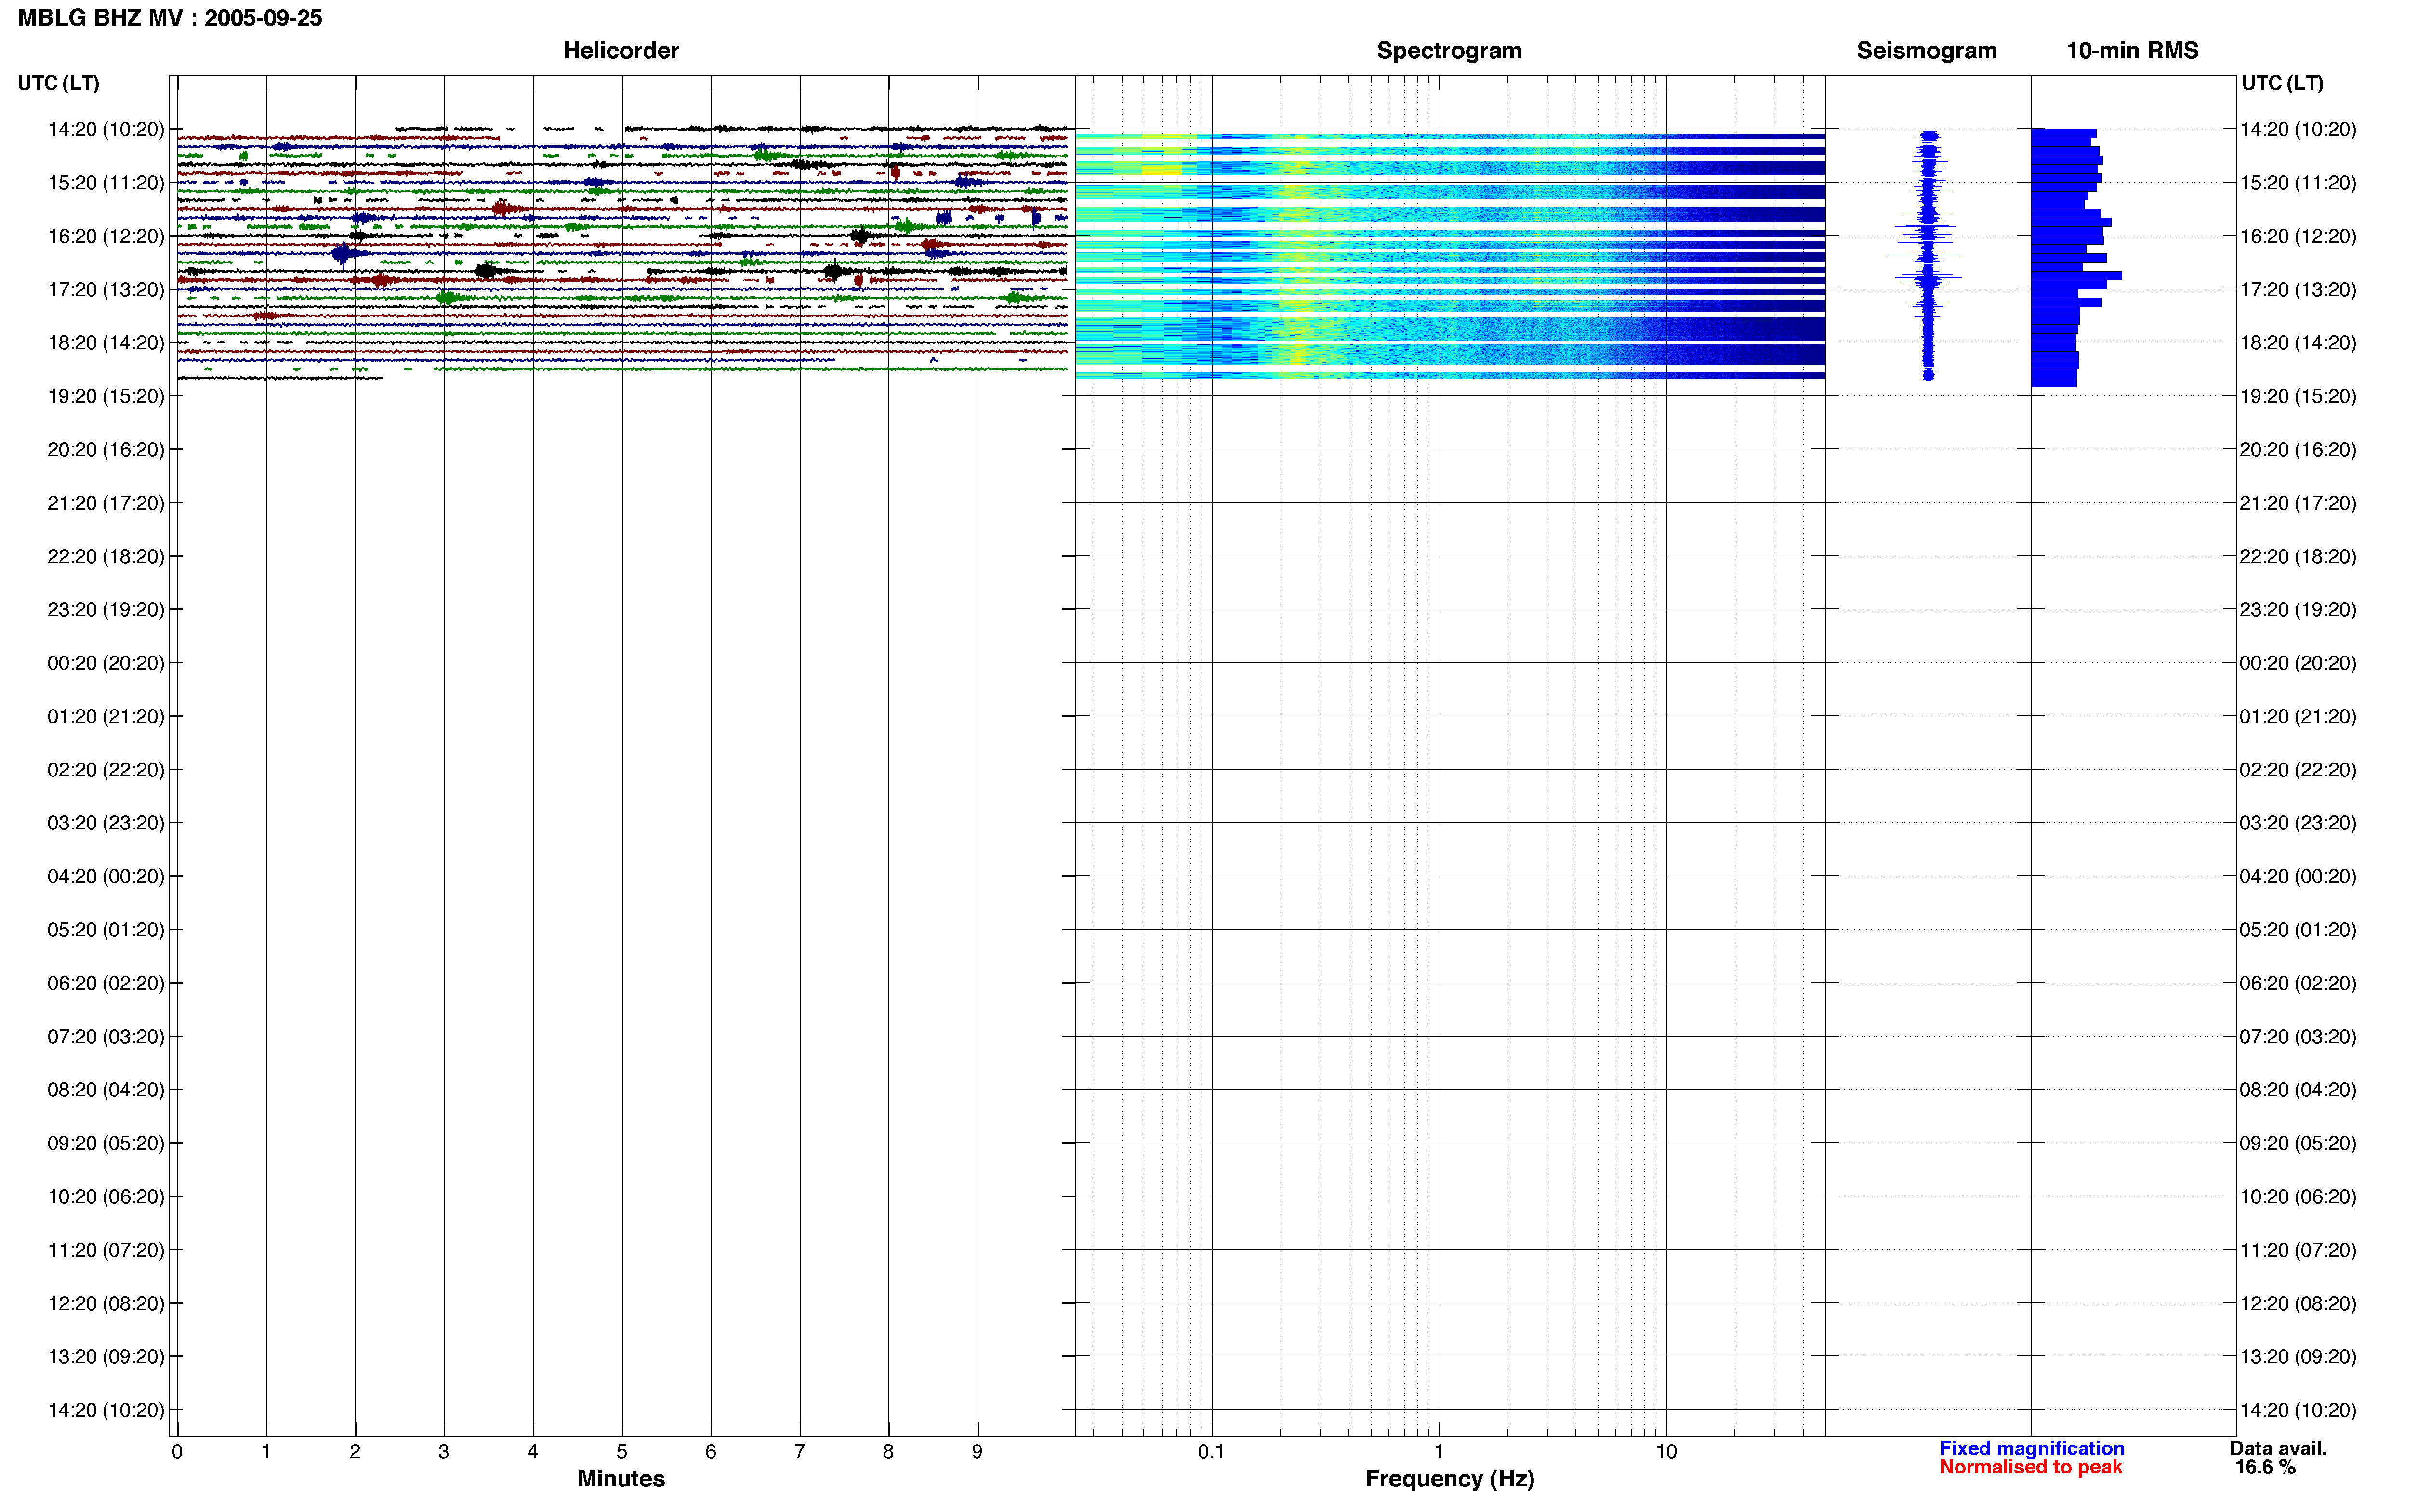The image size is (2418, 1512).
Task: Select right time label 05:20 (01:20)
Action: tap(2298, 930)
